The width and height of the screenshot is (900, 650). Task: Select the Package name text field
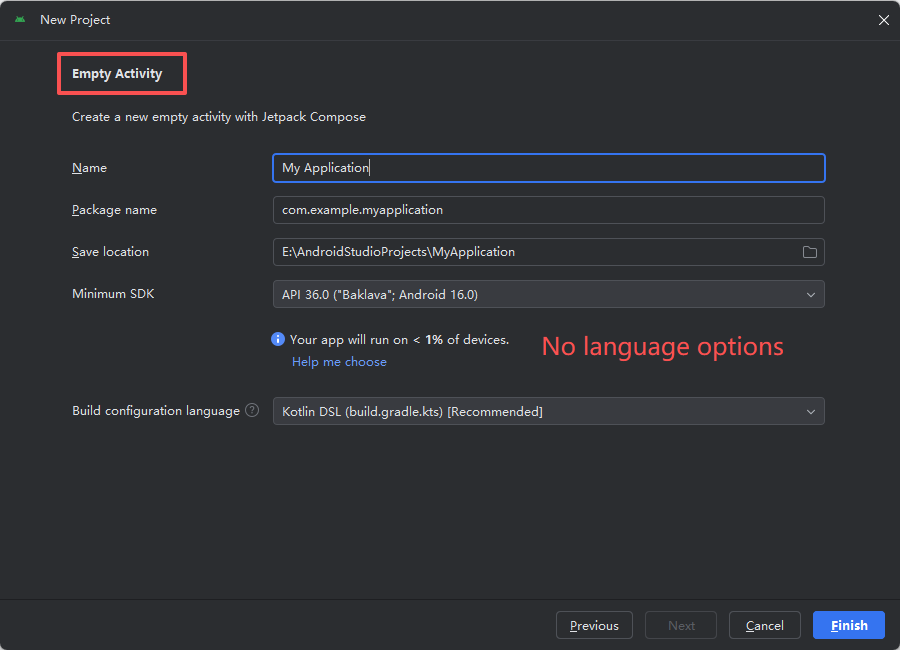tap(548, 209)
